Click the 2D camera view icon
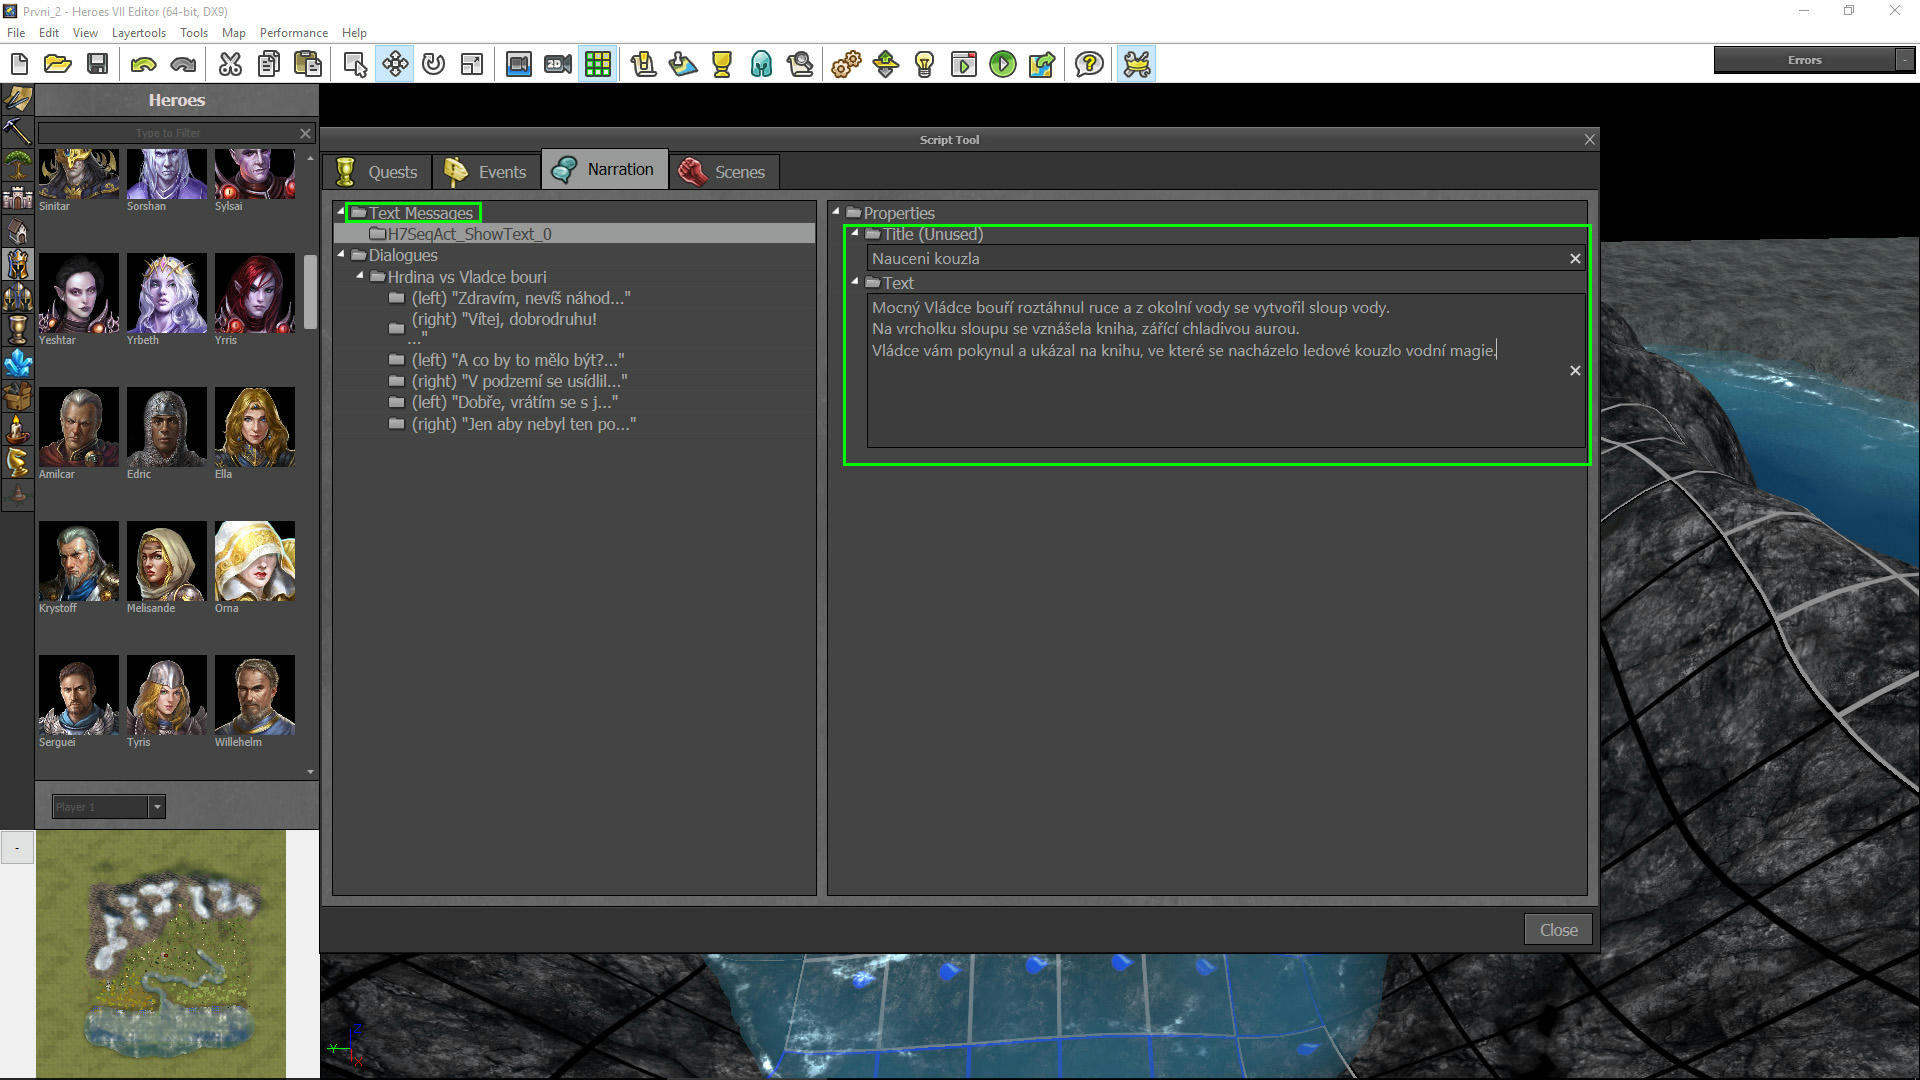Screen dimensions: 1920x1080 pos(558,65)
